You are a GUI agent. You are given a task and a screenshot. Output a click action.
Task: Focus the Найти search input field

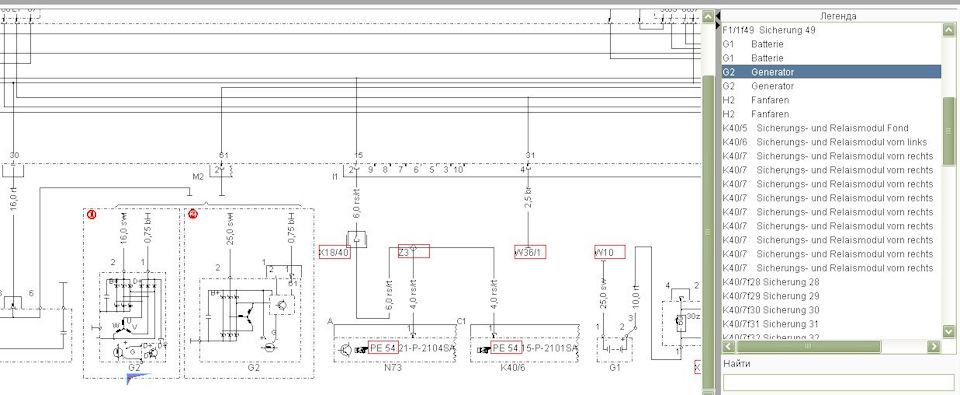click(x=838, y=382)
